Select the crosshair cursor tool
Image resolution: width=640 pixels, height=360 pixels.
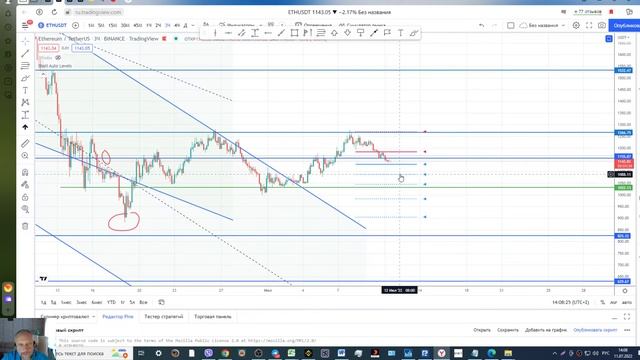25,42
